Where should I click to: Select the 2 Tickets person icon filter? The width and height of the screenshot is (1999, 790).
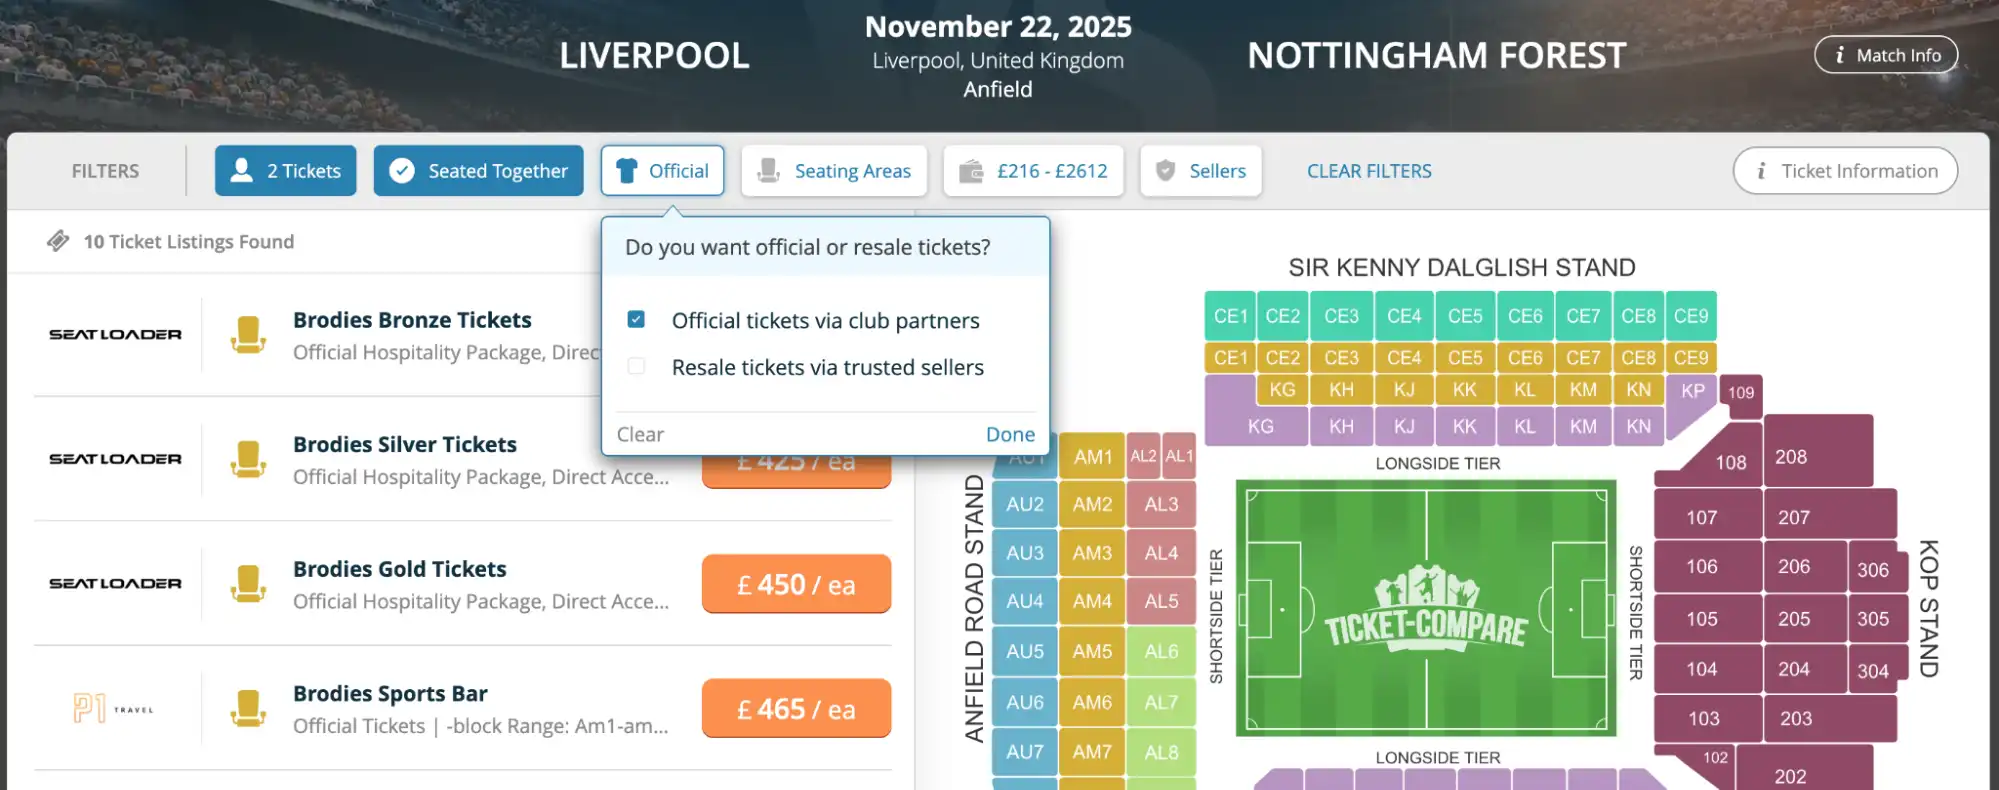(240, 170)
